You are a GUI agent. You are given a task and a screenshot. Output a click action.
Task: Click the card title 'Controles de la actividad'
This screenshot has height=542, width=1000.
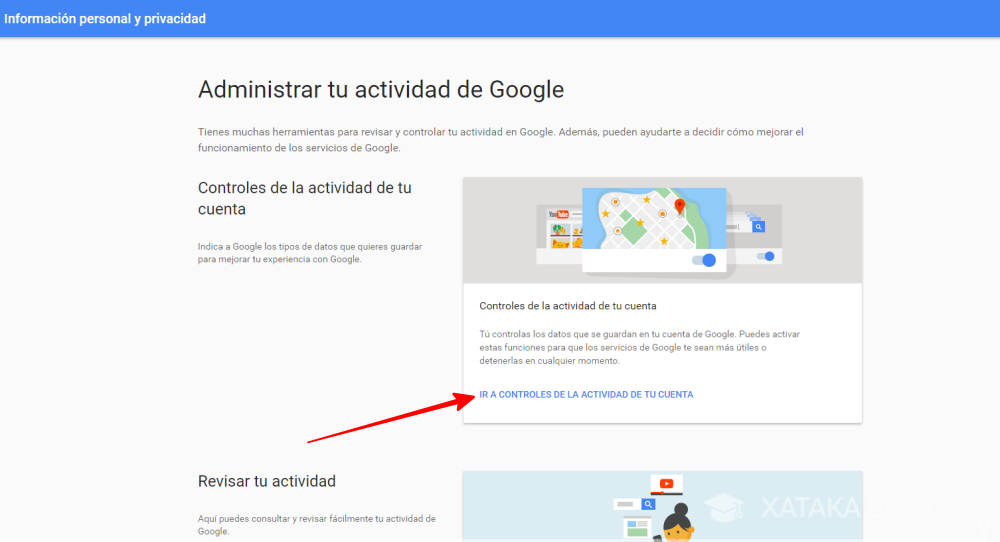tap(568, 305)
